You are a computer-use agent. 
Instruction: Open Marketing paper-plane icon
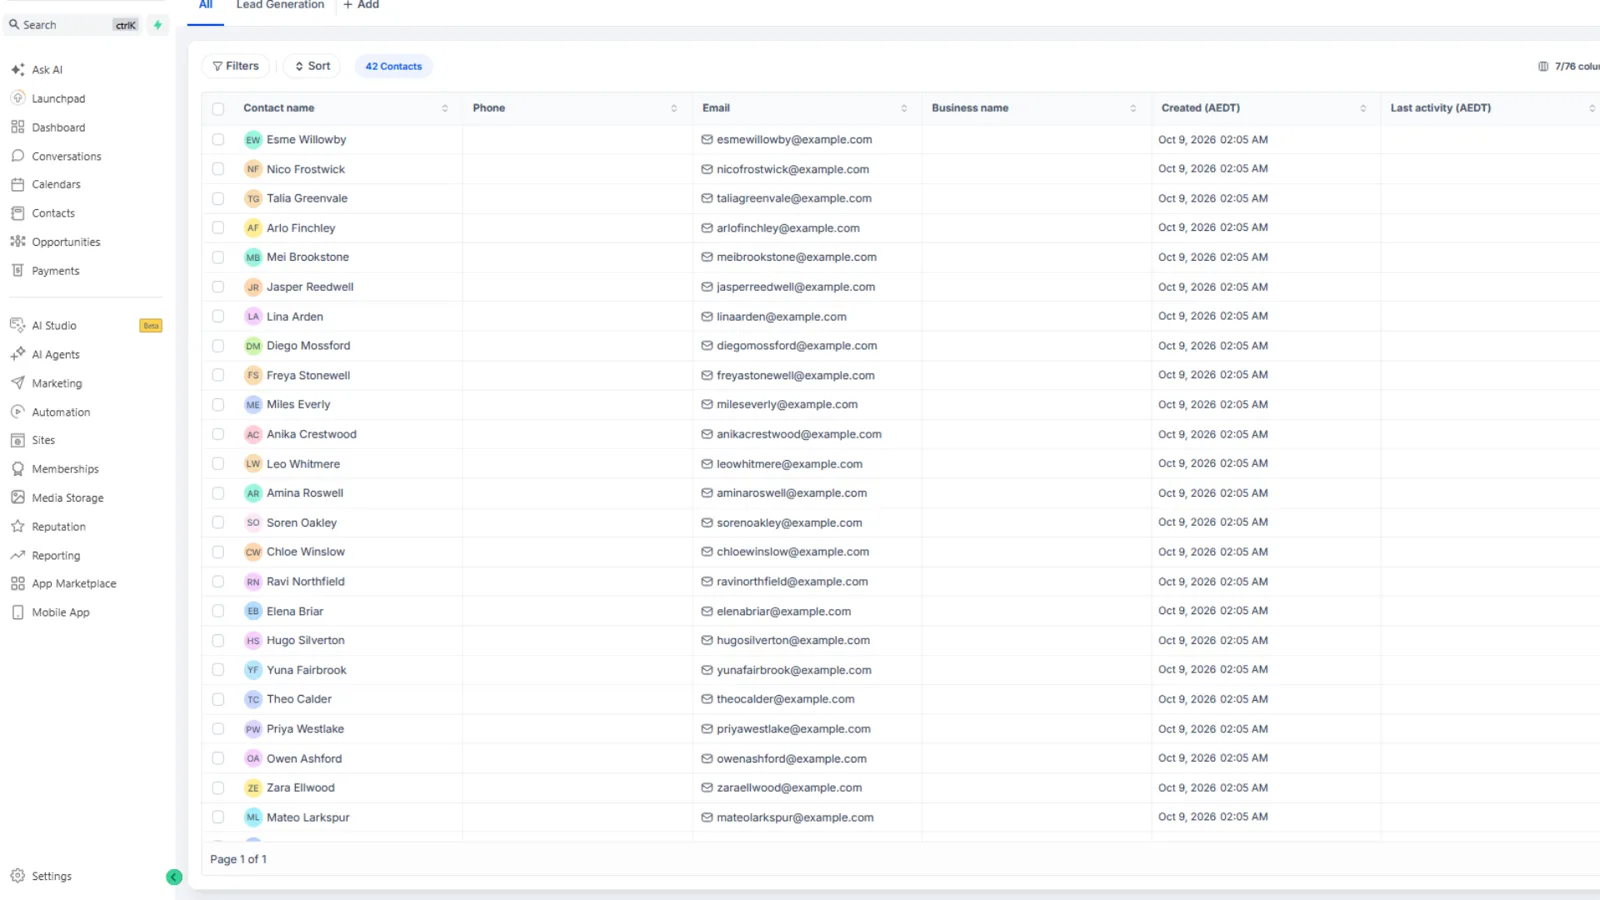(x=18, y=383)
